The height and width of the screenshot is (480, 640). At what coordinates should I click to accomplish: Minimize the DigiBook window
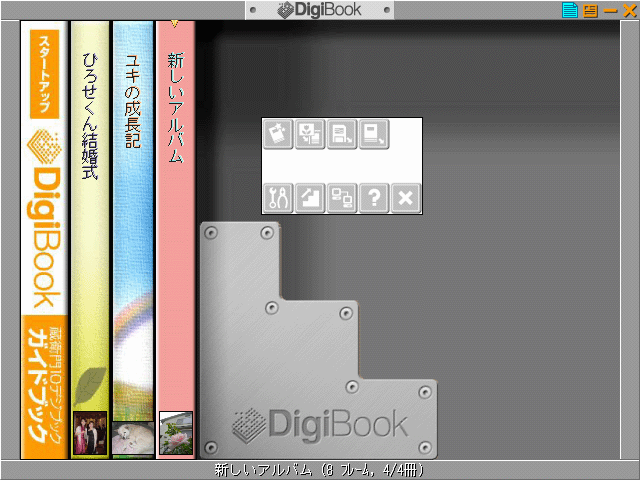(610, 11)
